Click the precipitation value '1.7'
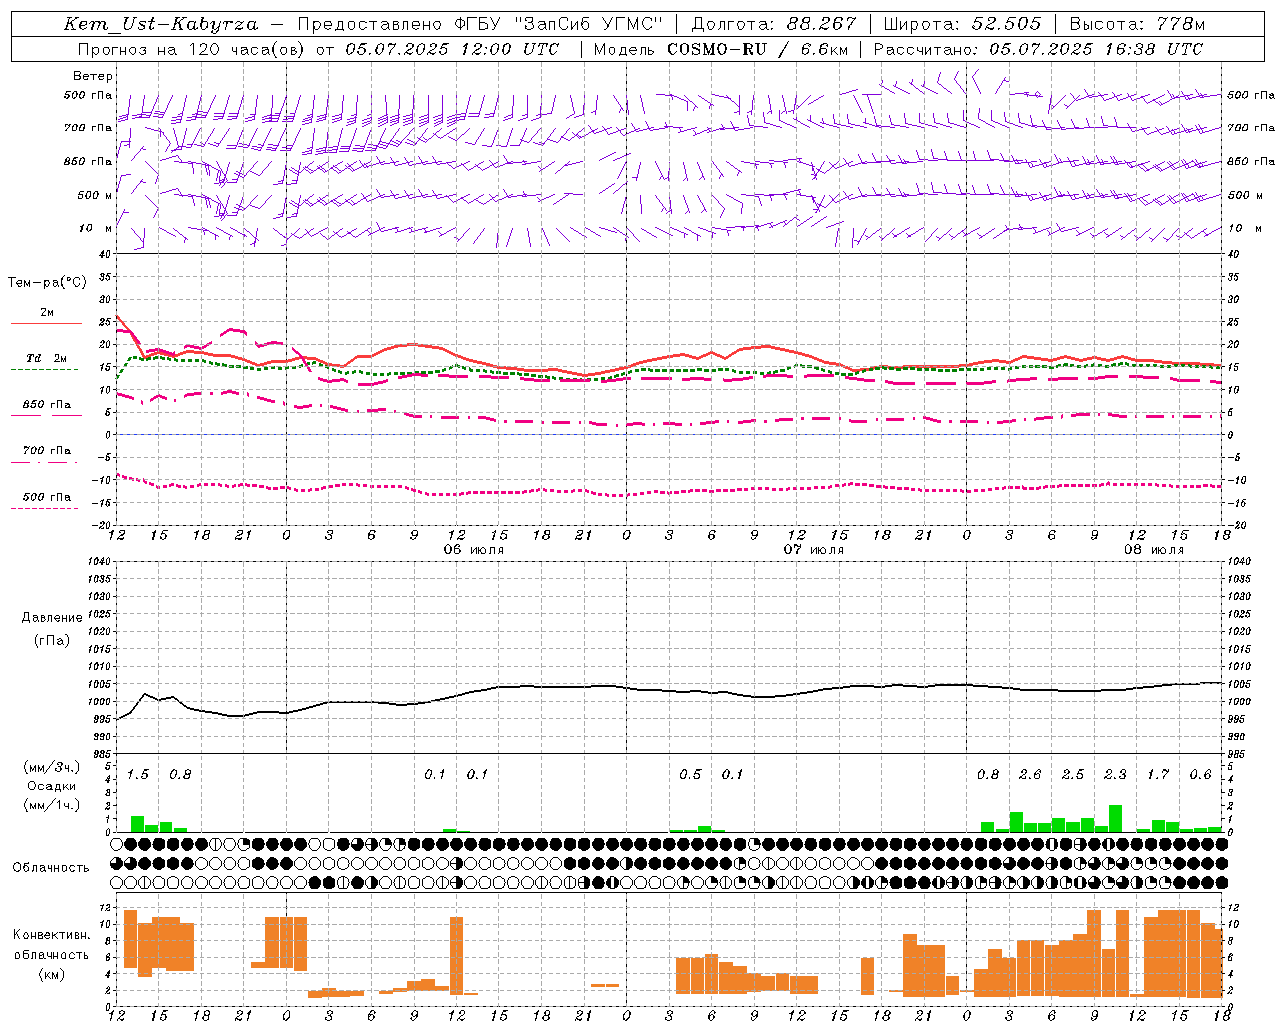This screenshot has width=1280, height=1024. pos(1158,775)
